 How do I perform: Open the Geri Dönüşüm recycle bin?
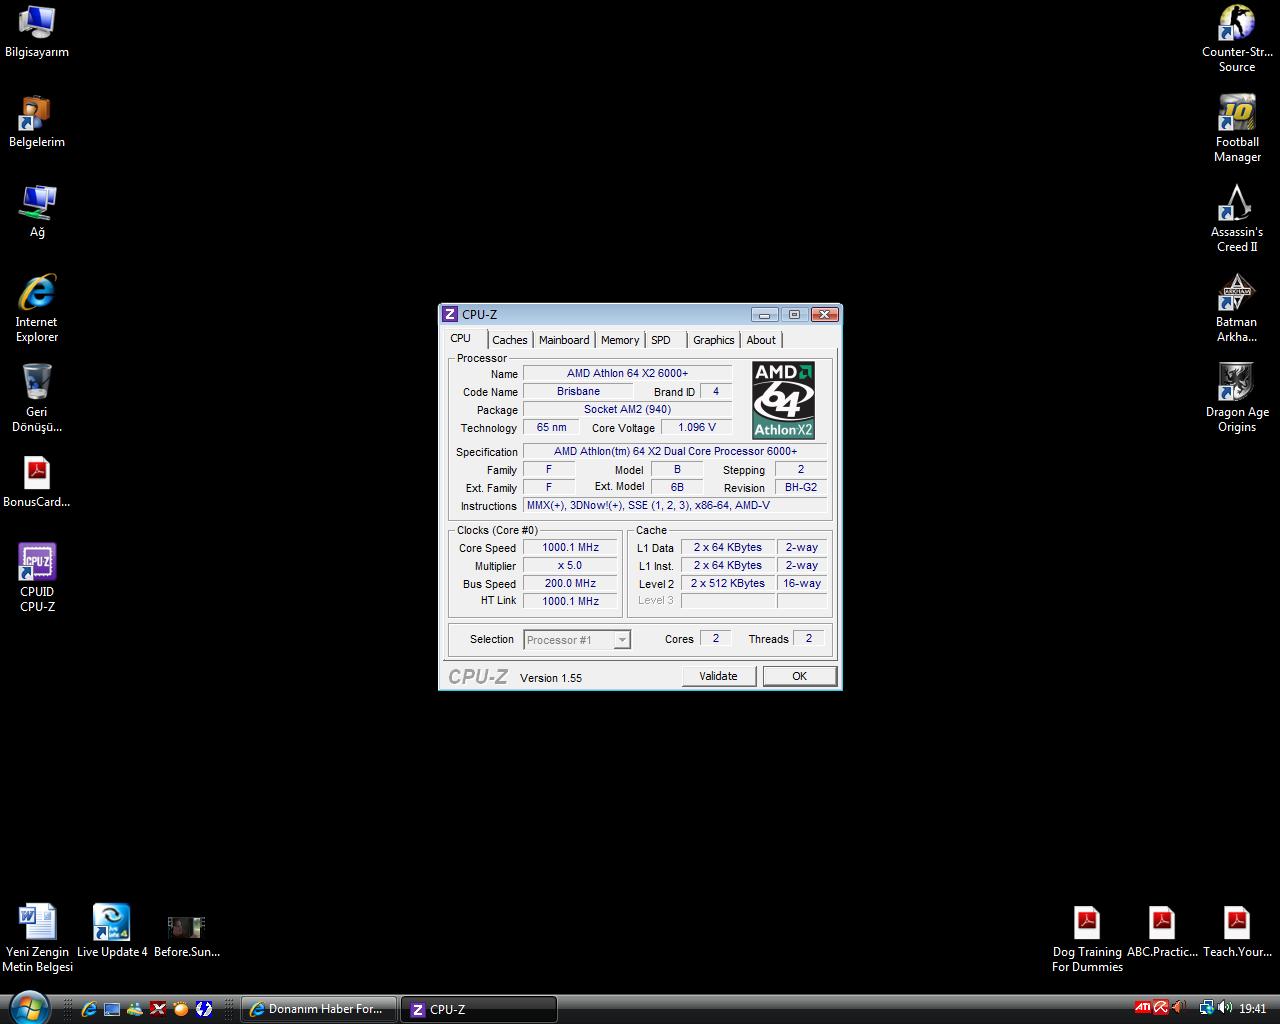click(x=37, y=398)
